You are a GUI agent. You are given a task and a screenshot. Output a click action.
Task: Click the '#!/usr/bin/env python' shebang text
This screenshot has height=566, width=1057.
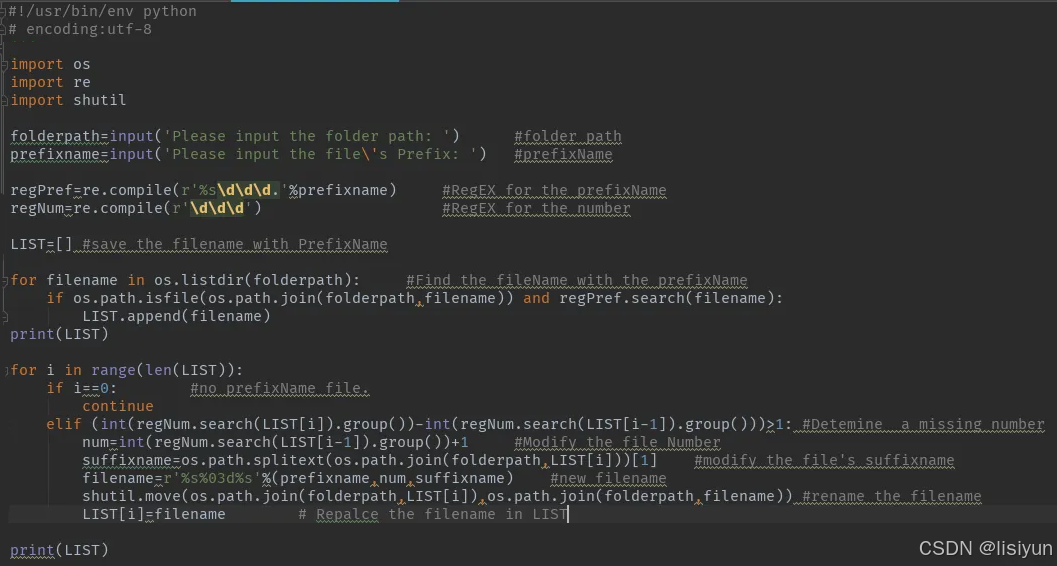tap(102, 11)
